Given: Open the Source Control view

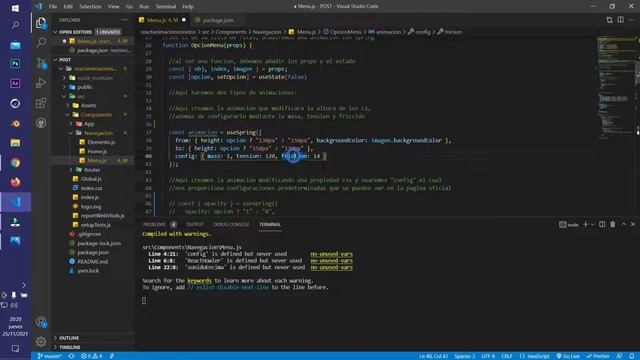Looking at the screenshot, I should pos(41,62).
